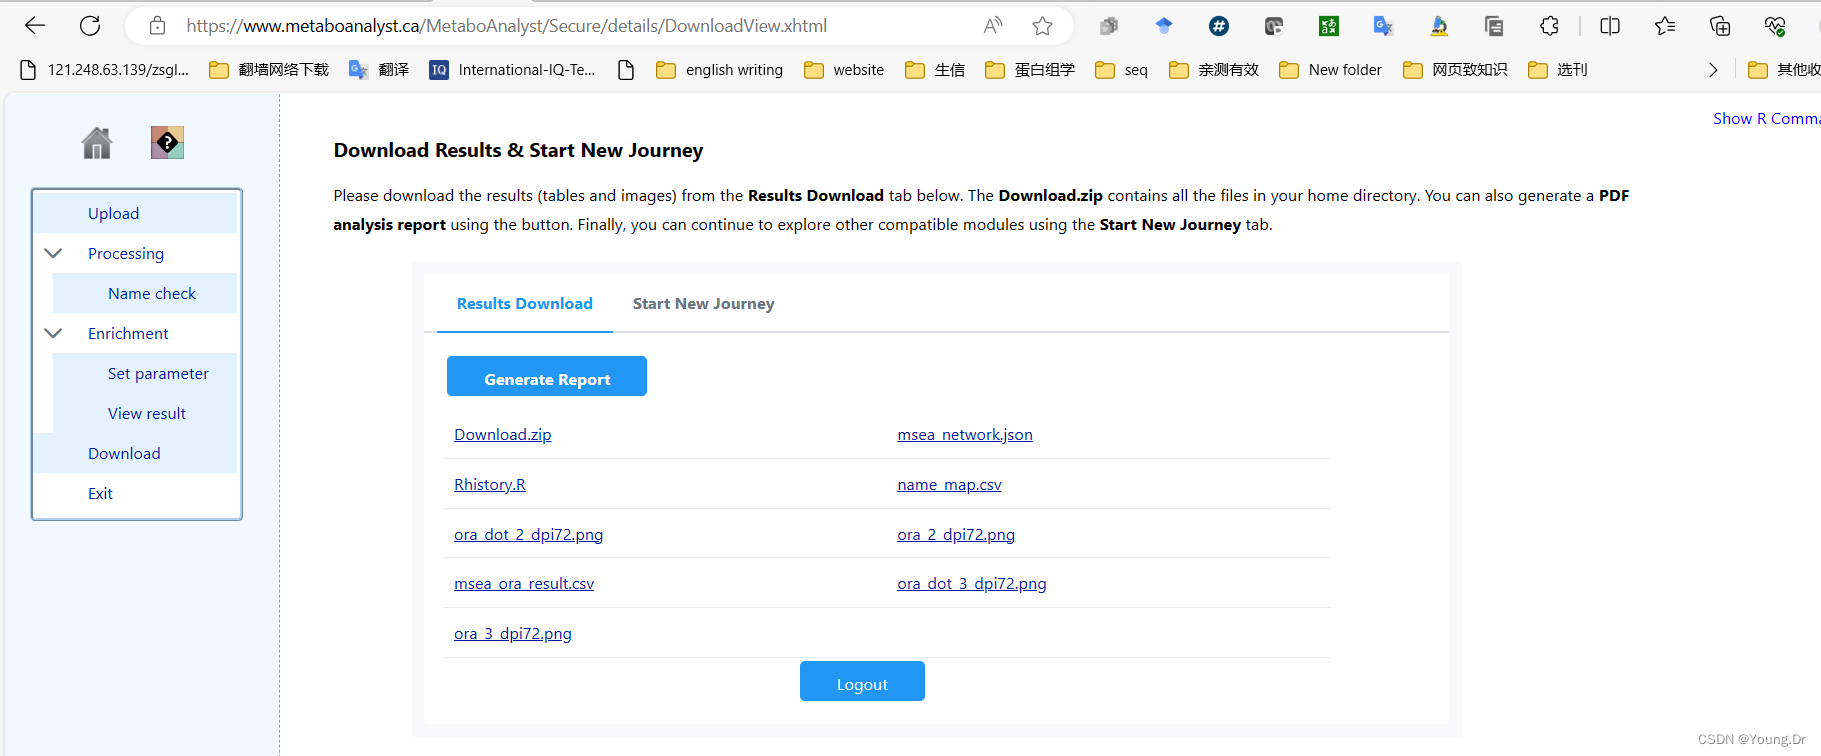
Task: Open Browser essentials heart icon
Action: [1775, 26]
